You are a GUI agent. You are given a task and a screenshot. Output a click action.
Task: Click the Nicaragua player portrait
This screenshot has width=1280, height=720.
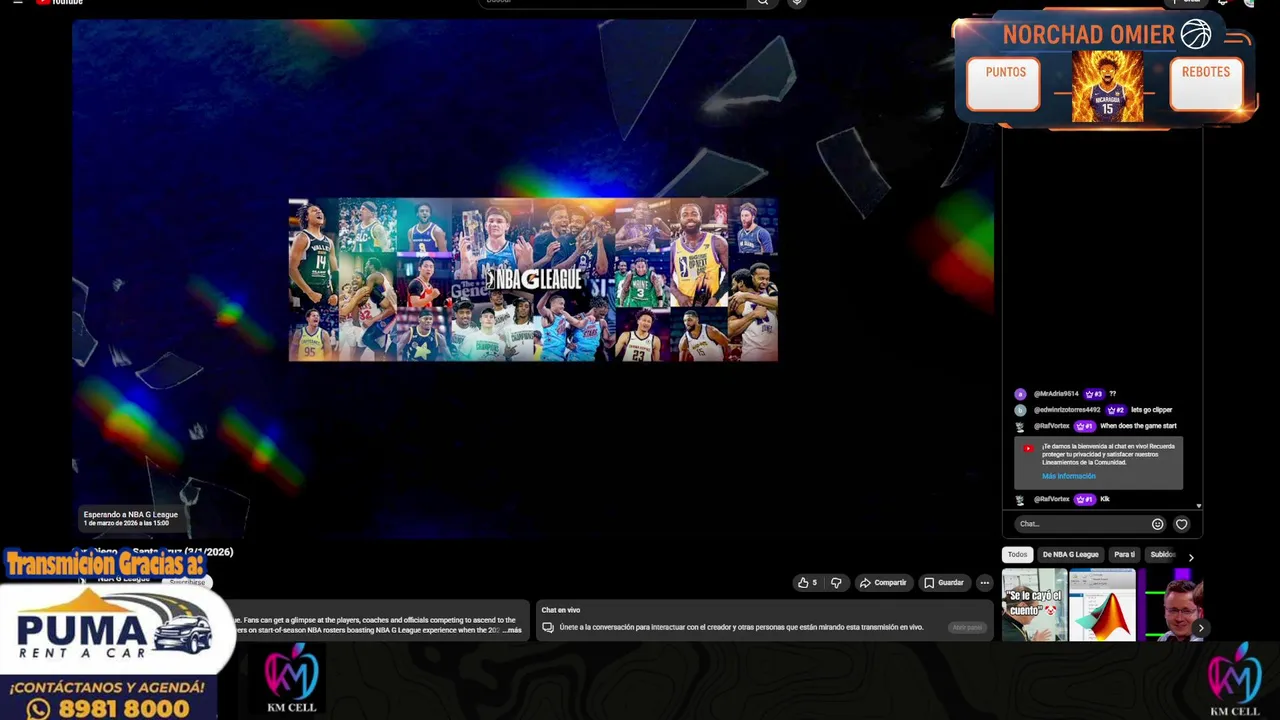coord(1107,87)
